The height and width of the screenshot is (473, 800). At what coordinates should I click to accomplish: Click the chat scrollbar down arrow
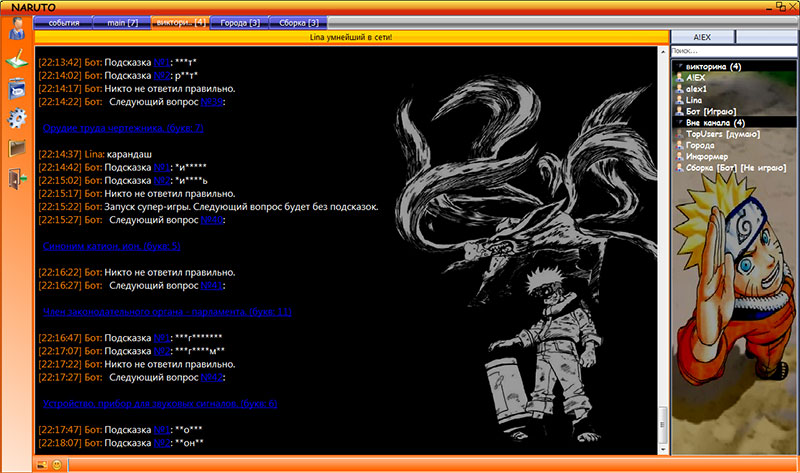[661, 450]
